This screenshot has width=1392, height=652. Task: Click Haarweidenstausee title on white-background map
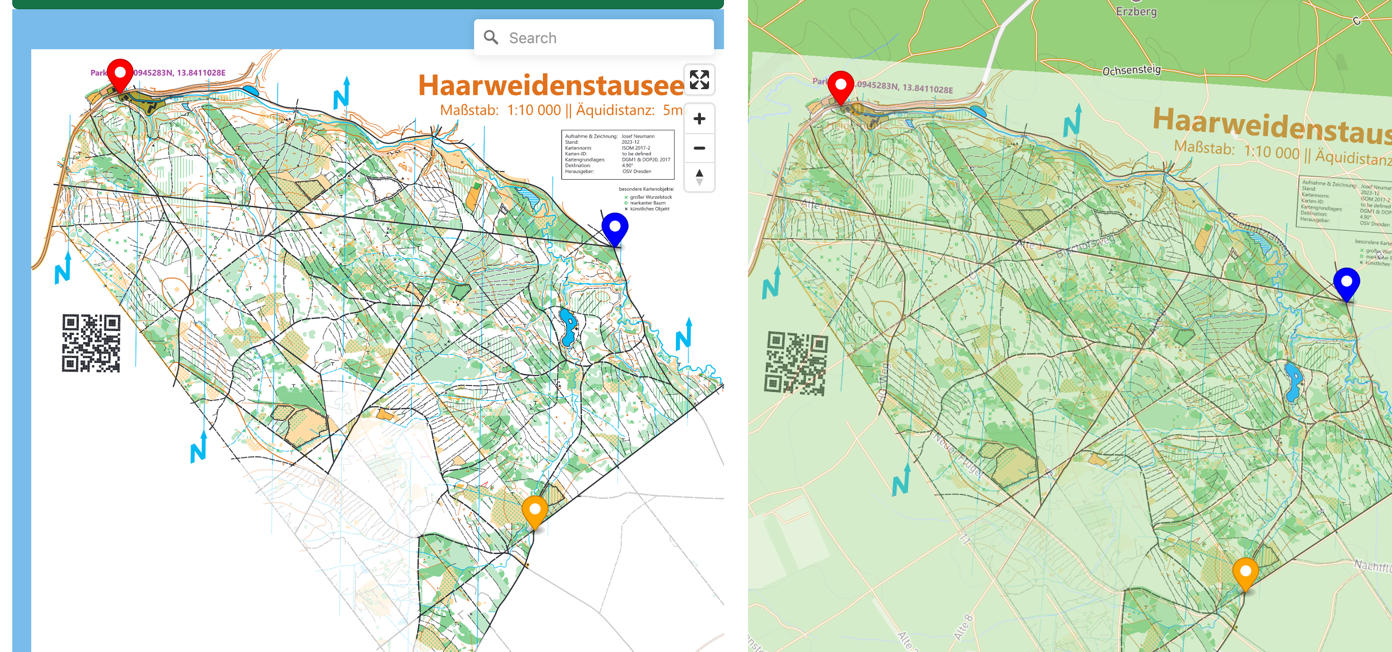point(550,86)
